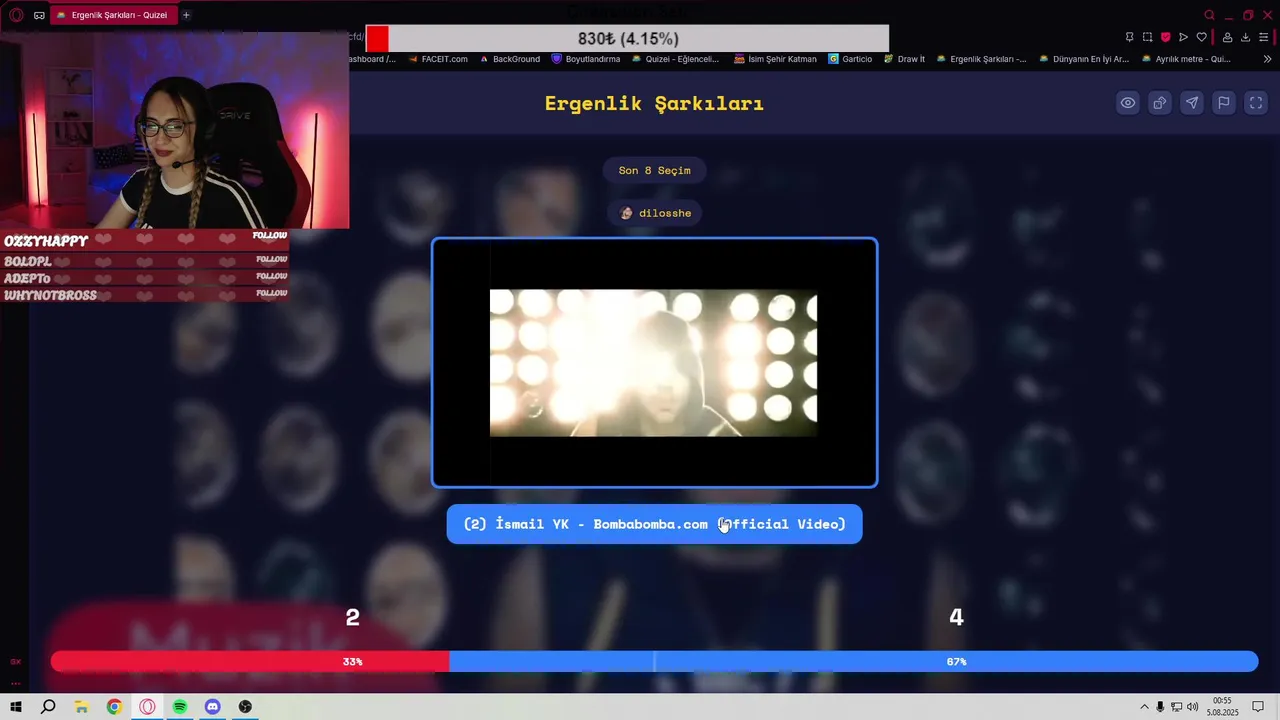Open the Quizei - Eğlenceli bookmark

(x=675, y=59)
